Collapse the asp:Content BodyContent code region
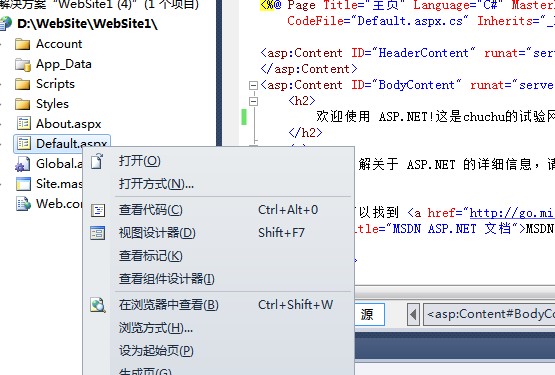Viewport: 555px width, 375px height. 253,85
